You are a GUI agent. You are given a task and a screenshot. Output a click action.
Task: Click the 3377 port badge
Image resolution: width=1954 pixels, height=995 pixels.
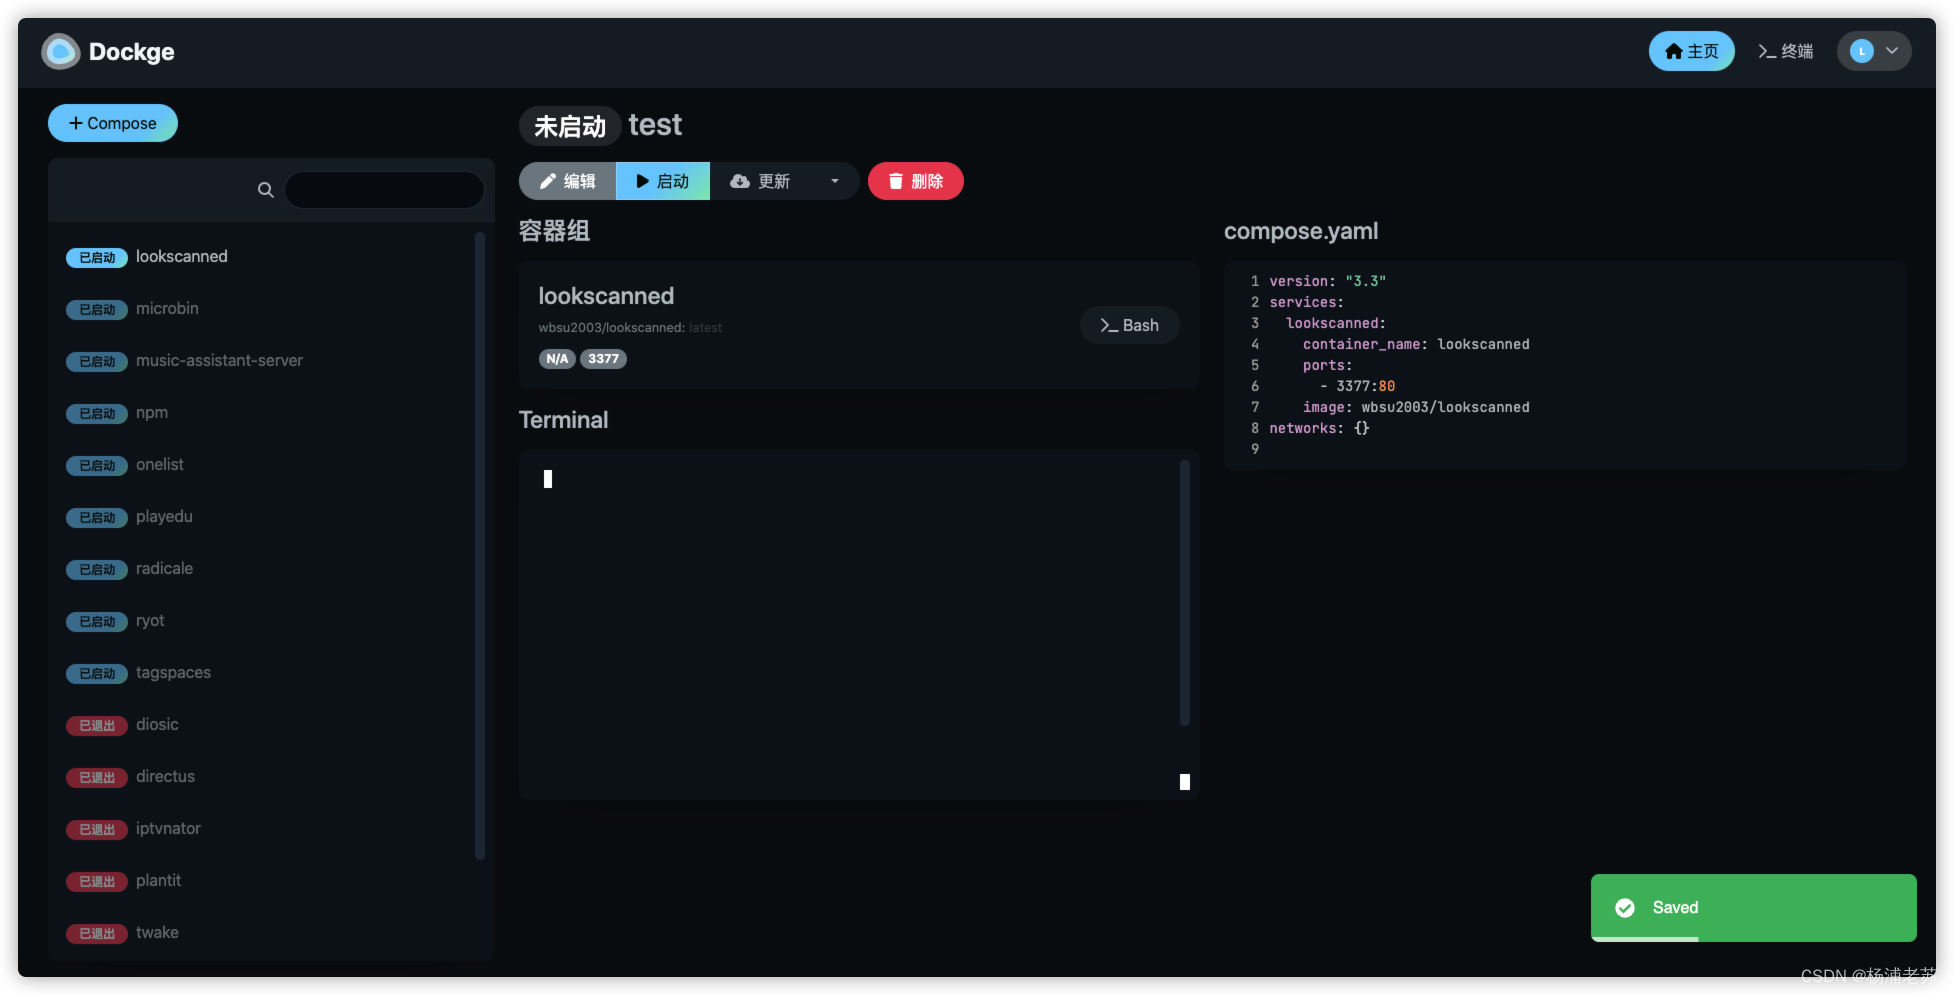coord(603,359)
